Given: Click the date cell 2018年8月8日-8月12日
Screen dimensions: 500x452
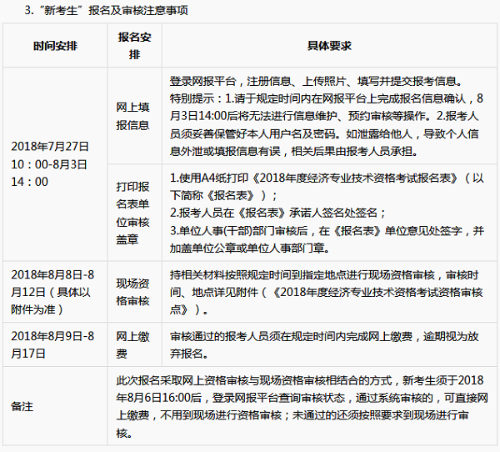Looking at the screenshot, I should (x=53, y=292).
